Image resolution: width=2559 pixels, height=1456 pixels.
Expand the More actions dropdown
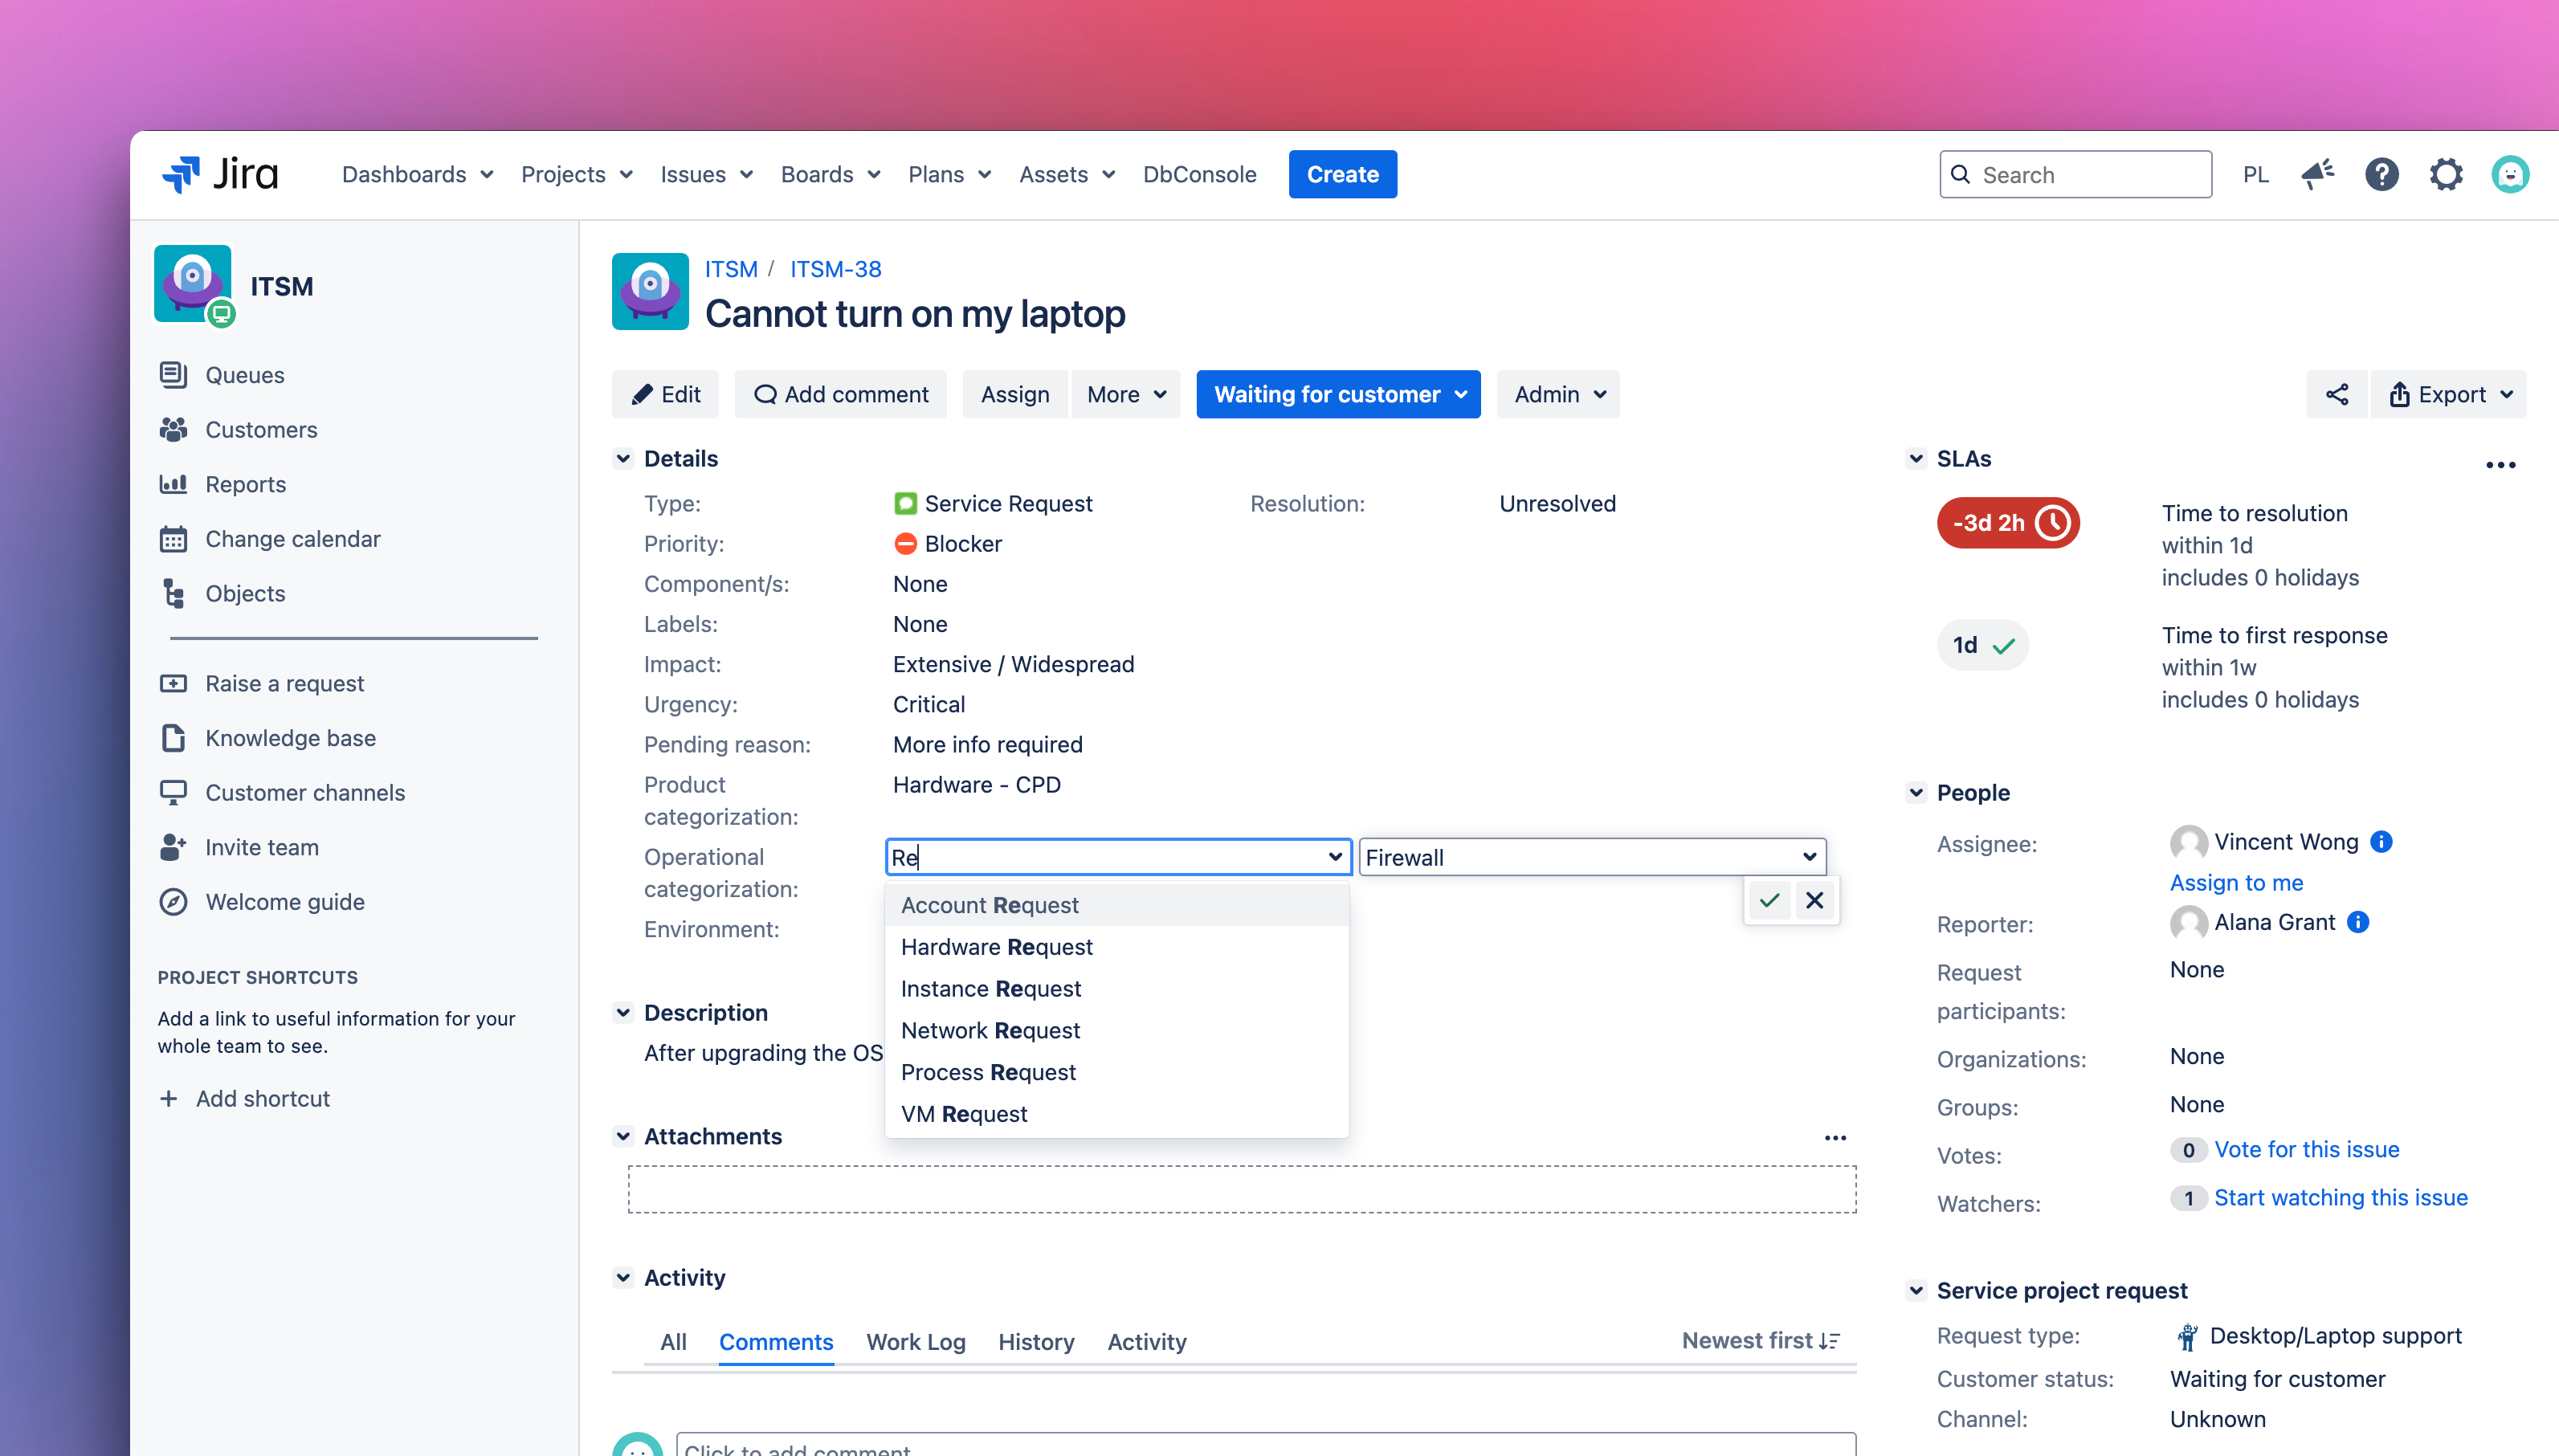pyautogui.click(x=1126, y=394)
